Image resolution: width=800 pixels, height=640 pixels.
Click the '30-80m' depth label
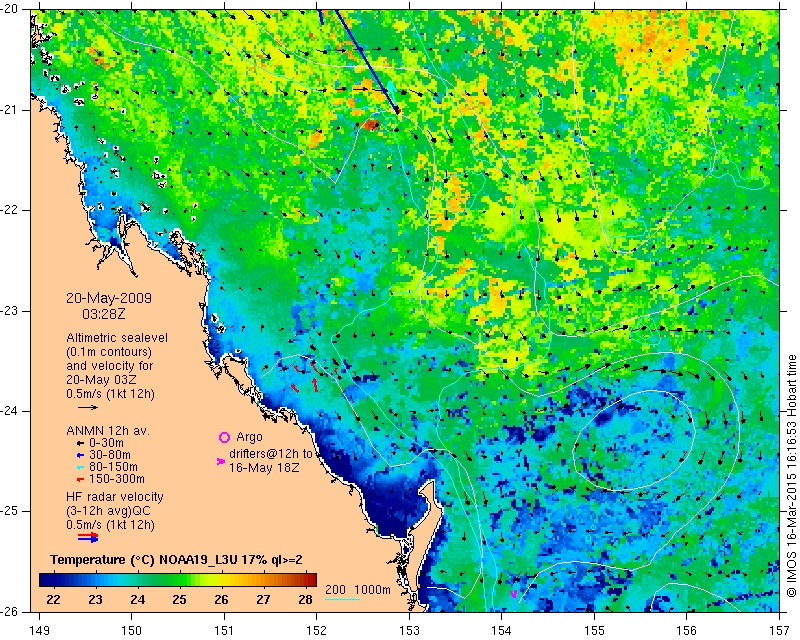coord(109,455)
